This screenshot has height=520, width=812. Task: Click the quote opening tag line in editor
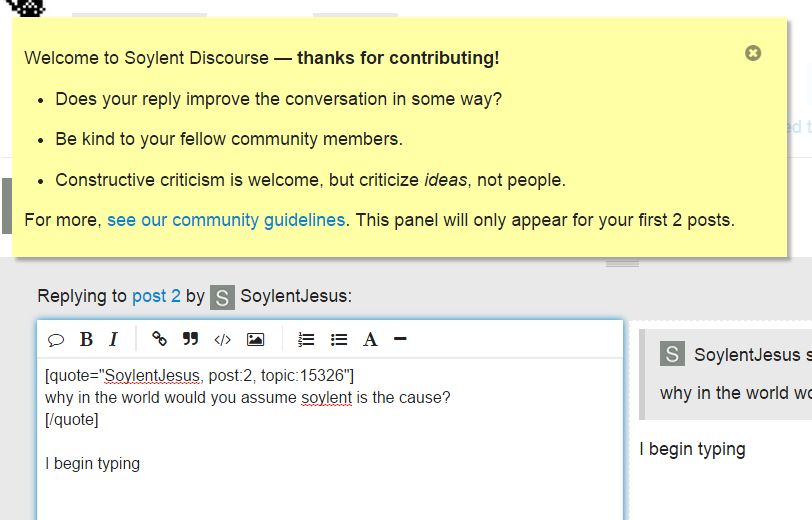point(199,375)
